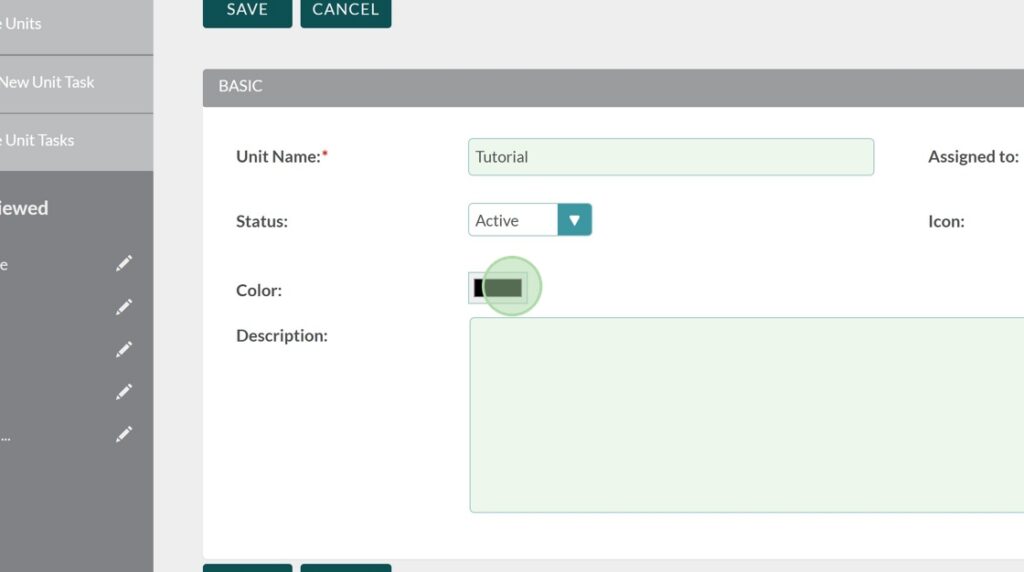
Task: Click the first pencil edit icon under Recently Viewed
Action: pyautogui.click(x=124, y=264)
